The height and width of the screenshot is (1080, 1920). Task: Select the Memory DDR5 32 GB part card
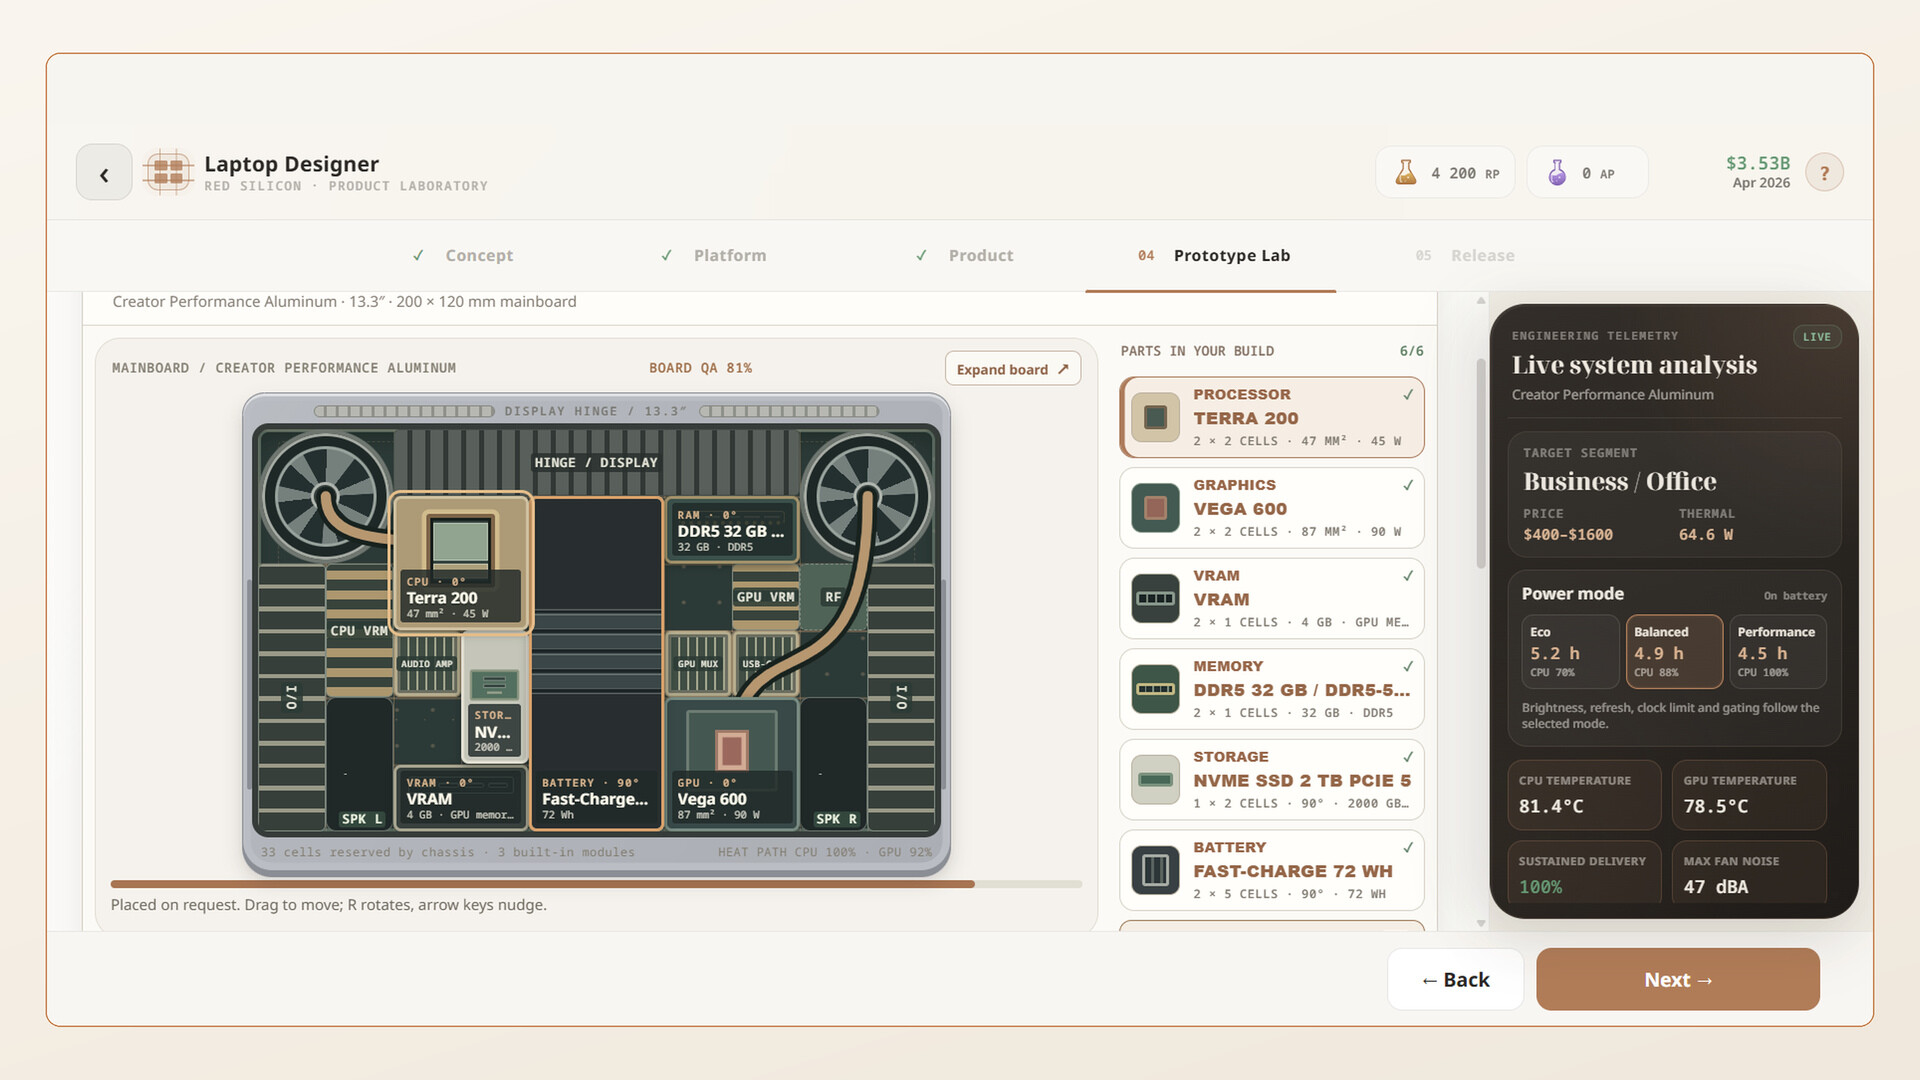tap(1271, 689)
